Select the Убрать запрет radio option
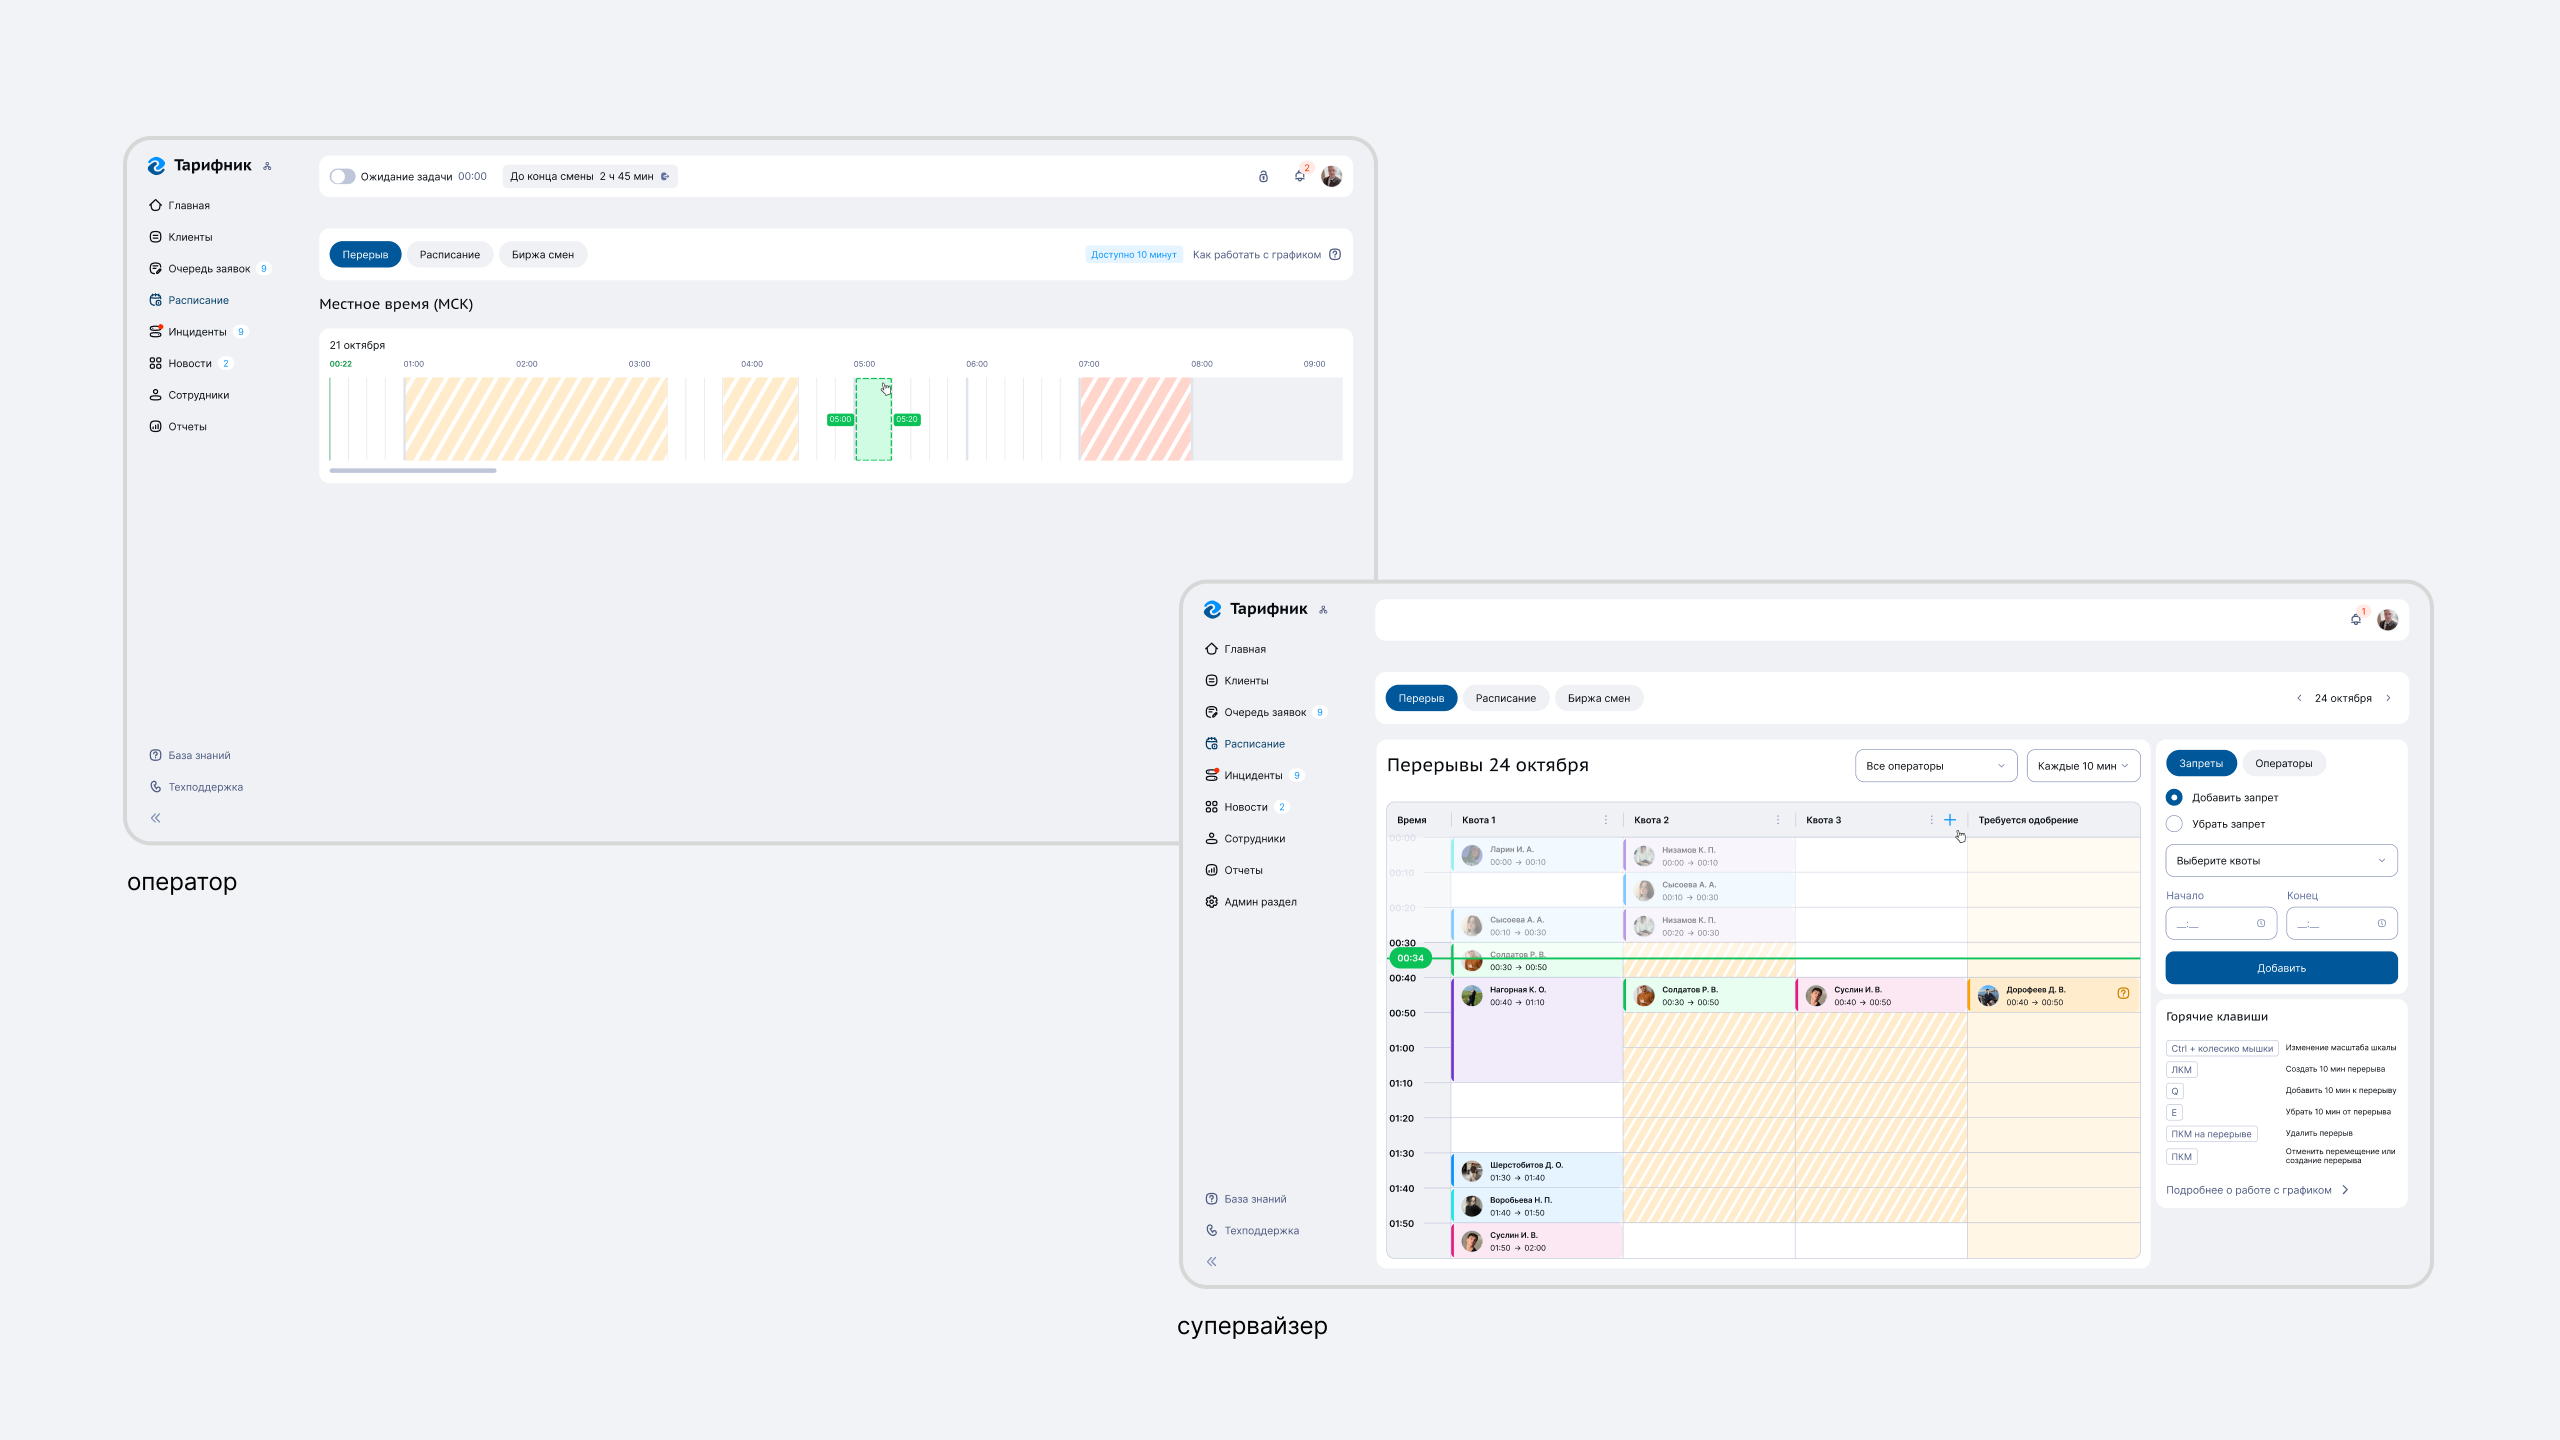 [x=2174, y=824]
